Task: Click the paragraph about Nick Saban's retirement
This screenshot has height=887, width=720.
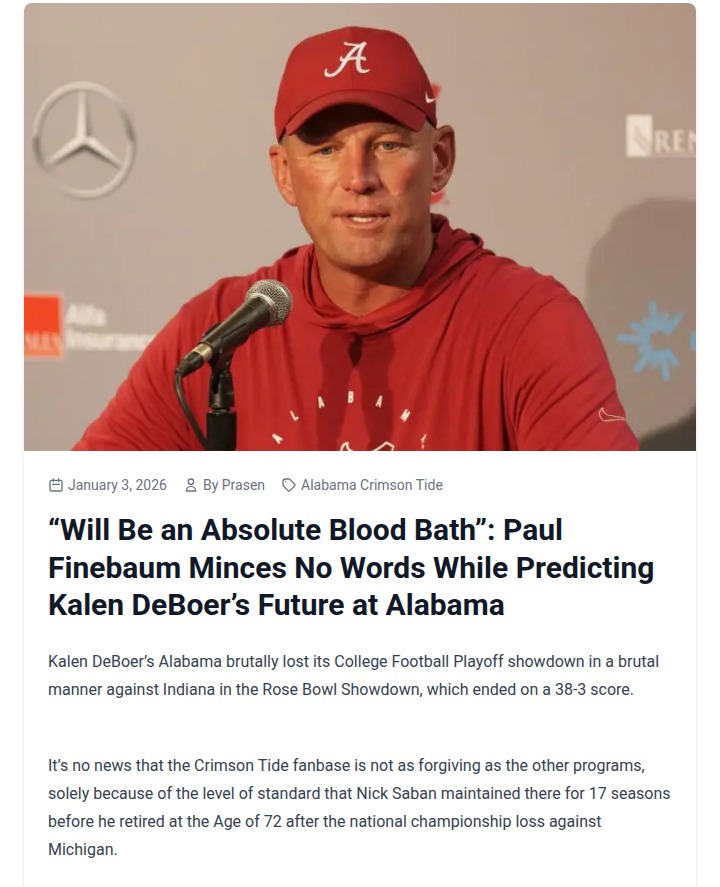Action: click(359, 807)
